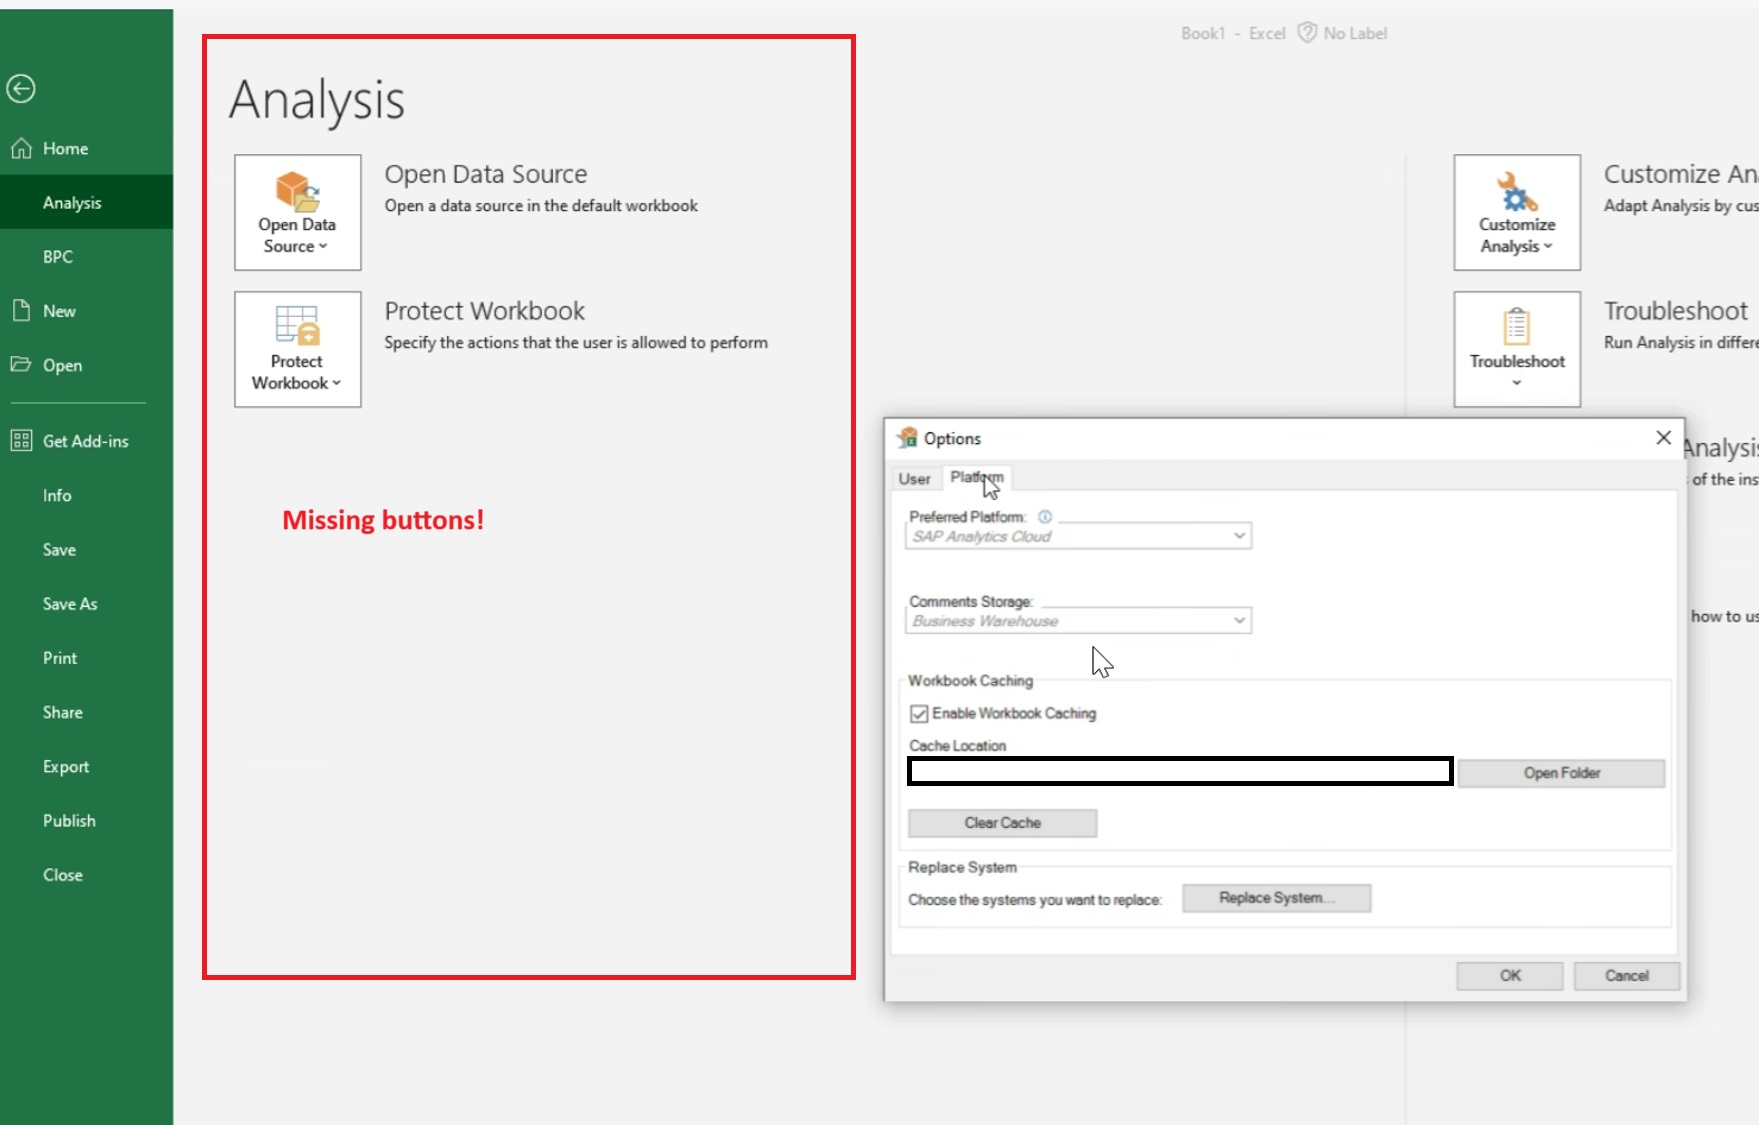Click the "Troubleshoot" heading text
This screenshot has height=1125, width=1759.
point(1676,311)
